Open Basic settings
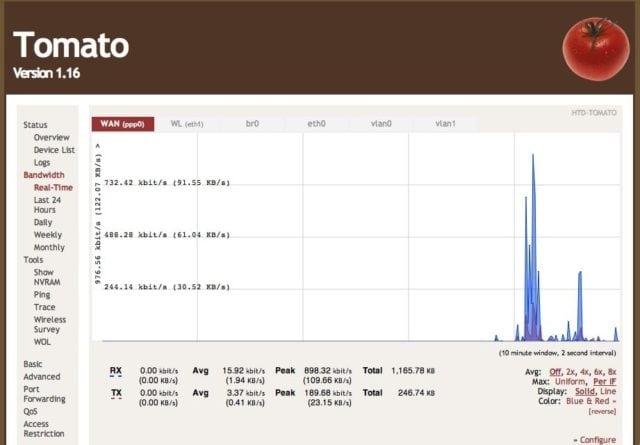This screenshot has height=445, width=640. point(33,364)
